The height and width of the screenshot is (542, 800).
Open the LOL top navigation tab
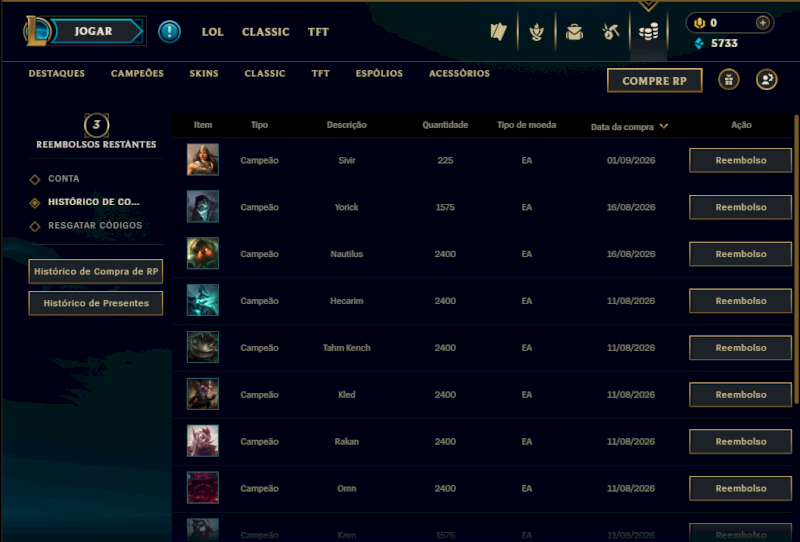212,32
